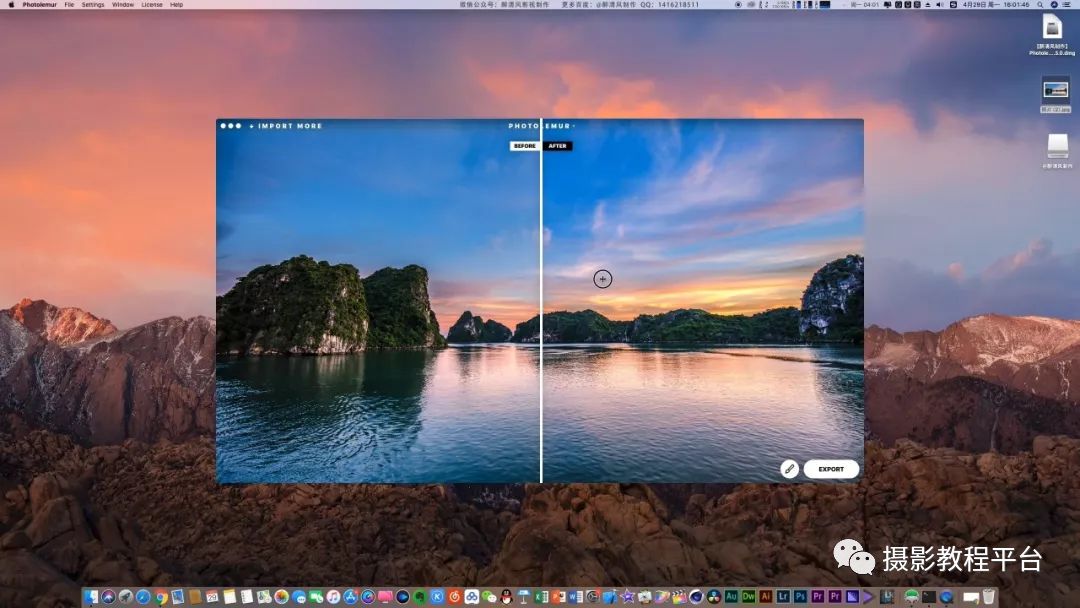
Task: Open the File menu
Action: click(x=69, y=5)
